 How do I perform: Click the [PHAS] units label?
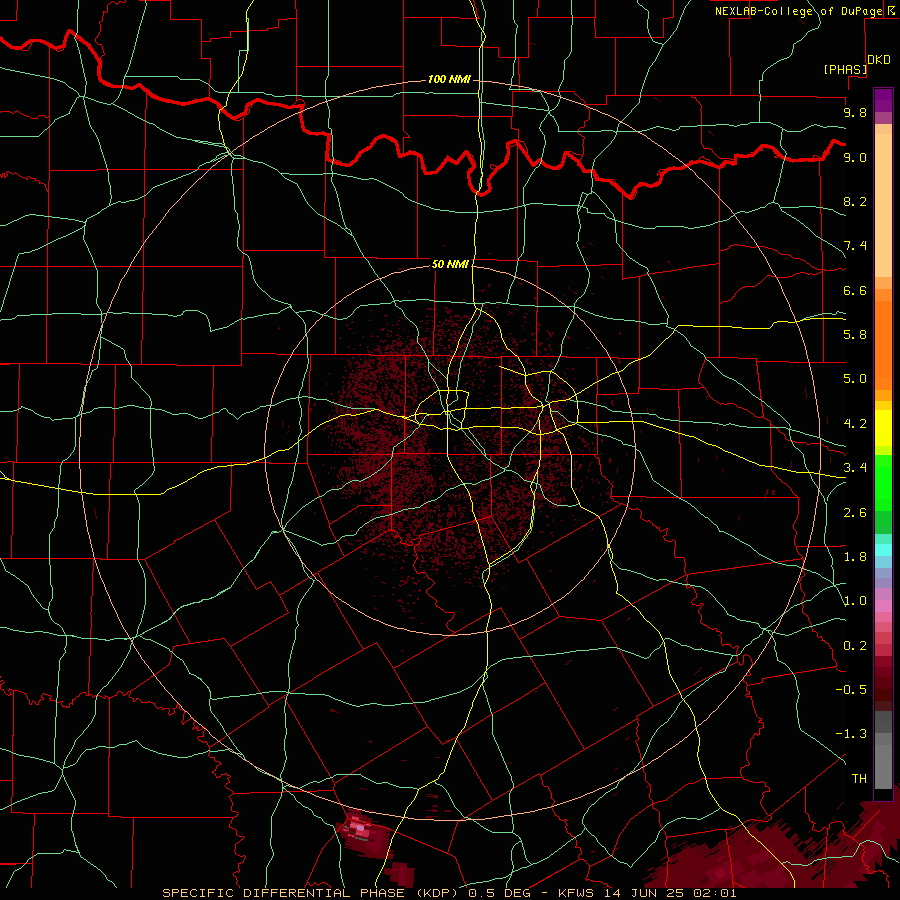[845, 69]
